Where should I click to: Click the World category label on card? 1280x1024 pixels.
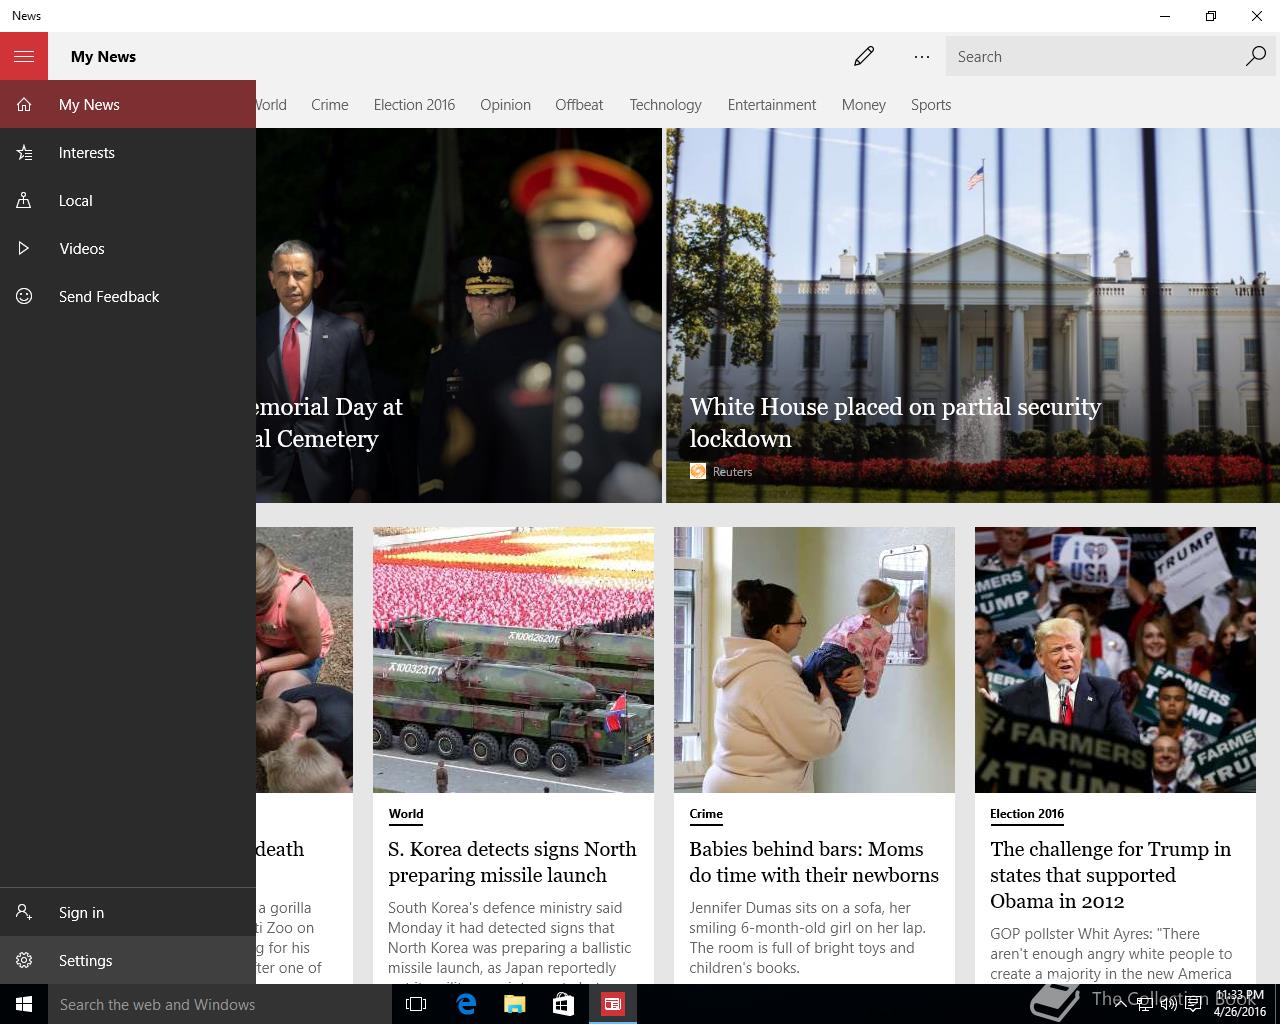(x=406, y=814)
